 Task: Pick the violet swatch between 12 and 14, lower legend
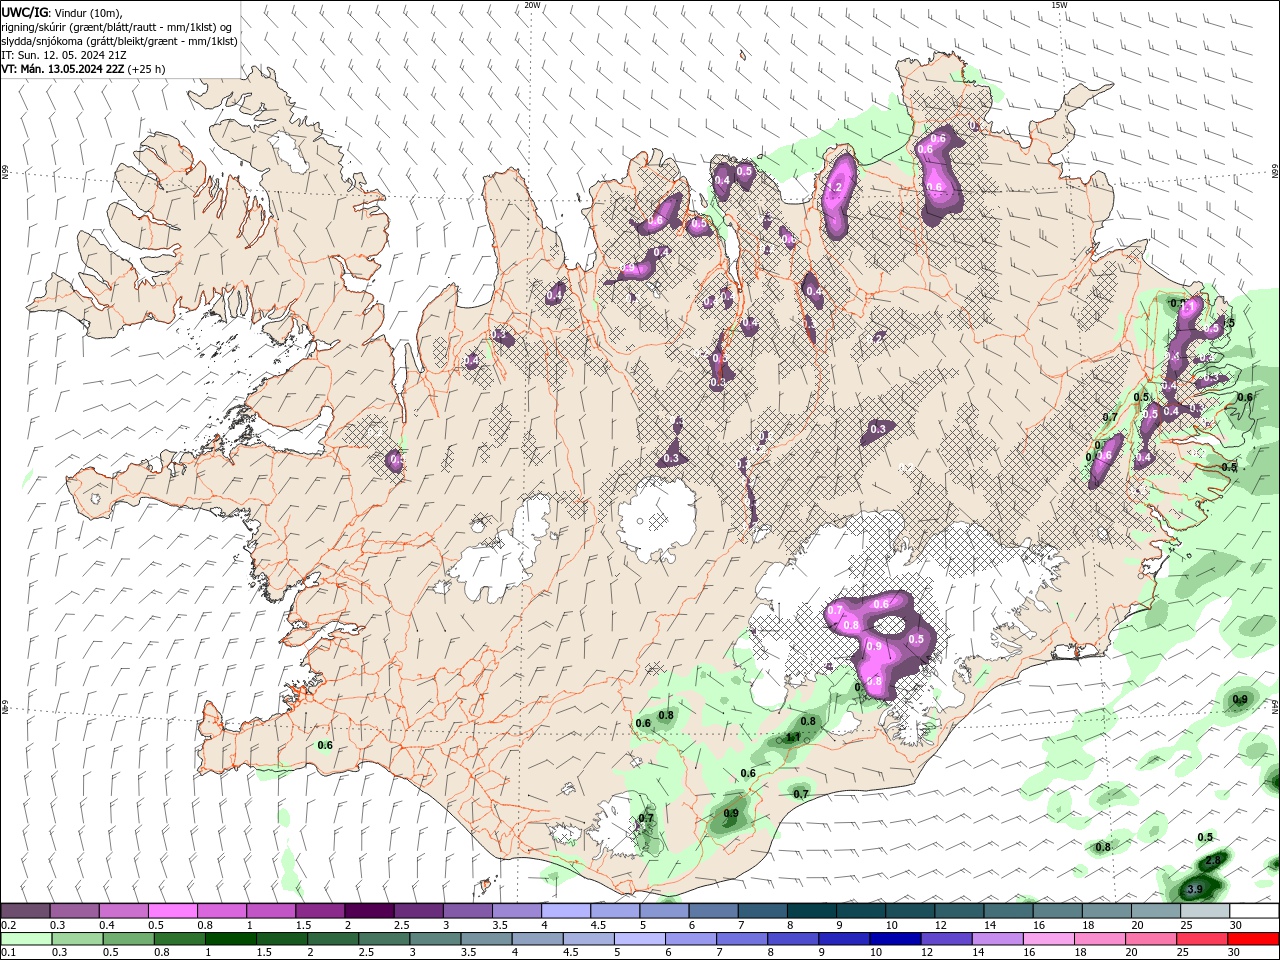coord(946,940)
